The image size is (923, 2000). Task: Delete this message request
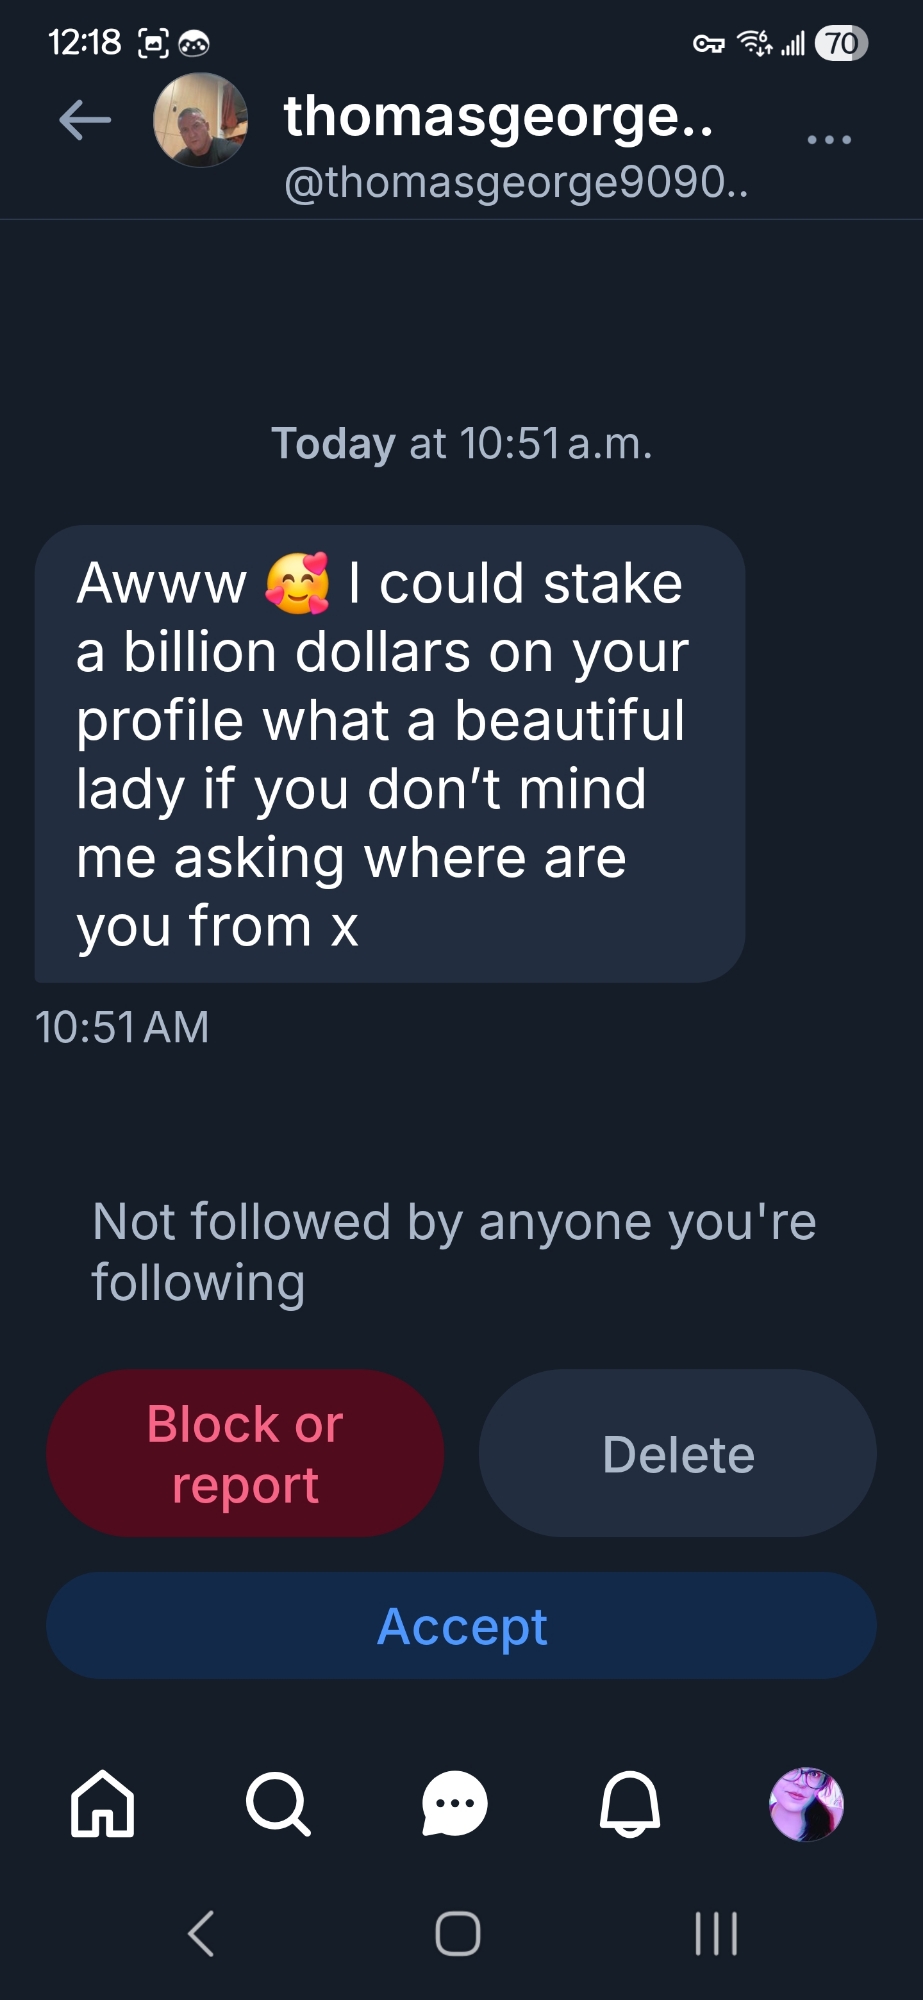pyautogui.click(x=678, y=1453)
